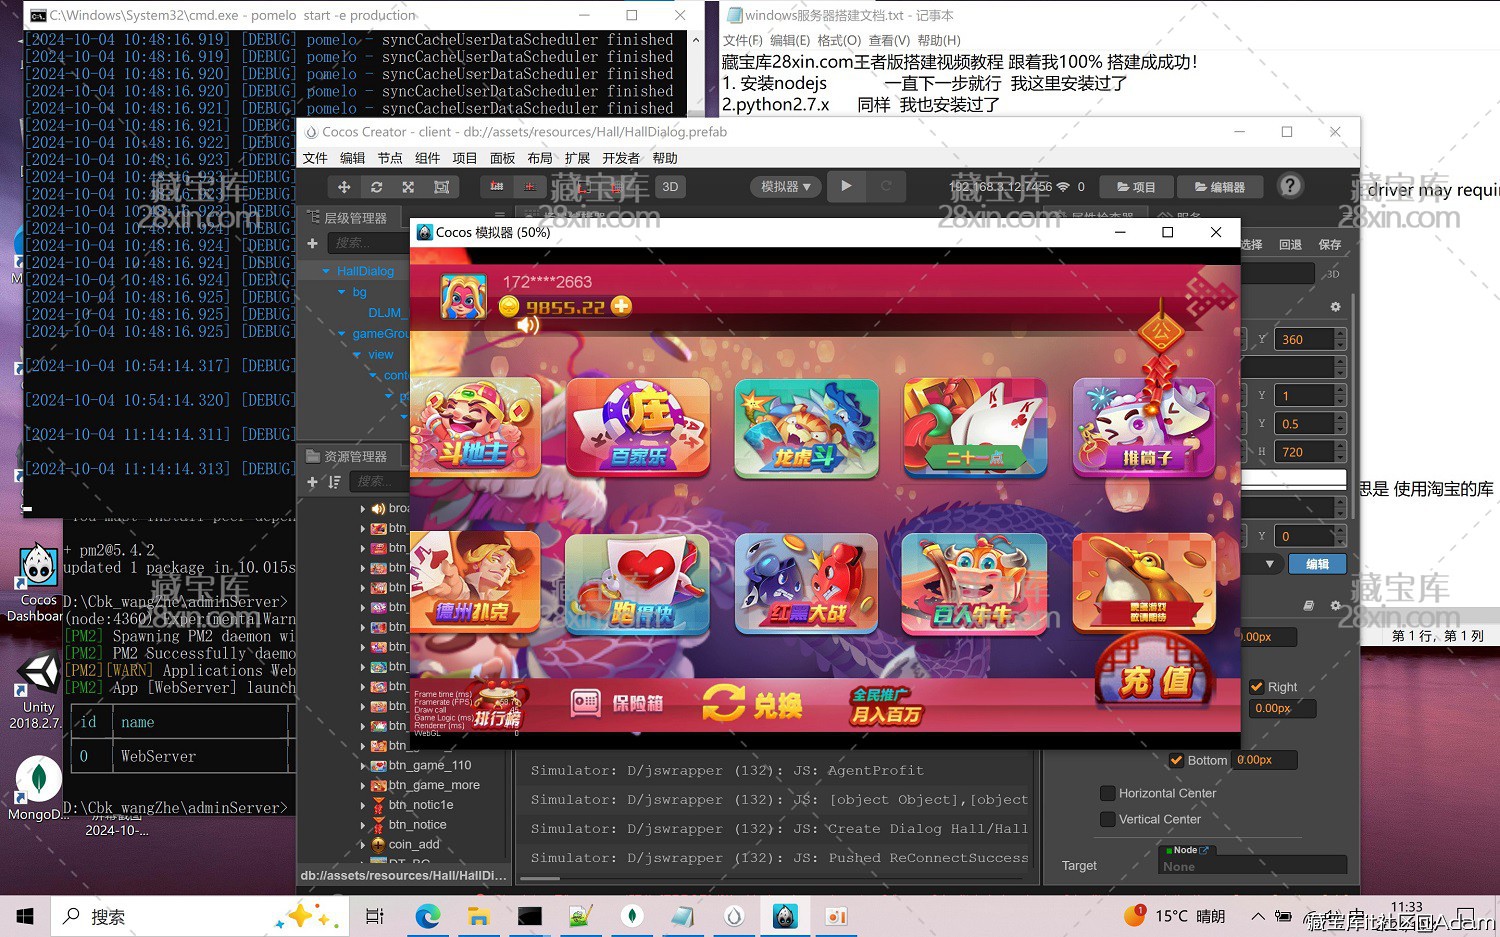Launch Unity 2018.2.7 from the desktop
Viewport: 1500px width, 937px height.
click(x=37, y=672)
